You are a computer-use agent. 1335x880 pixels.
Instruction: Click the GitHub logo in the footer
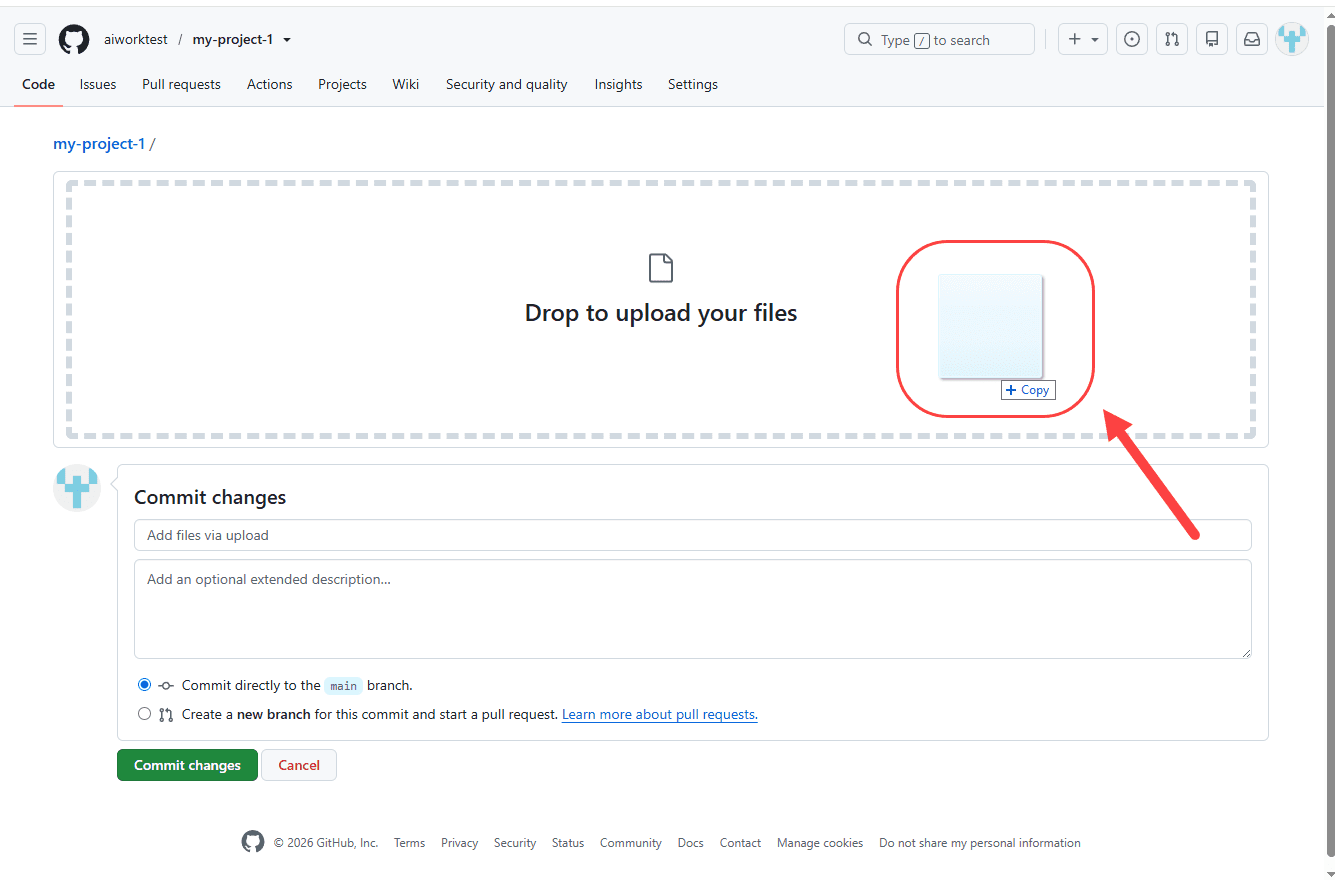[253, 842]
